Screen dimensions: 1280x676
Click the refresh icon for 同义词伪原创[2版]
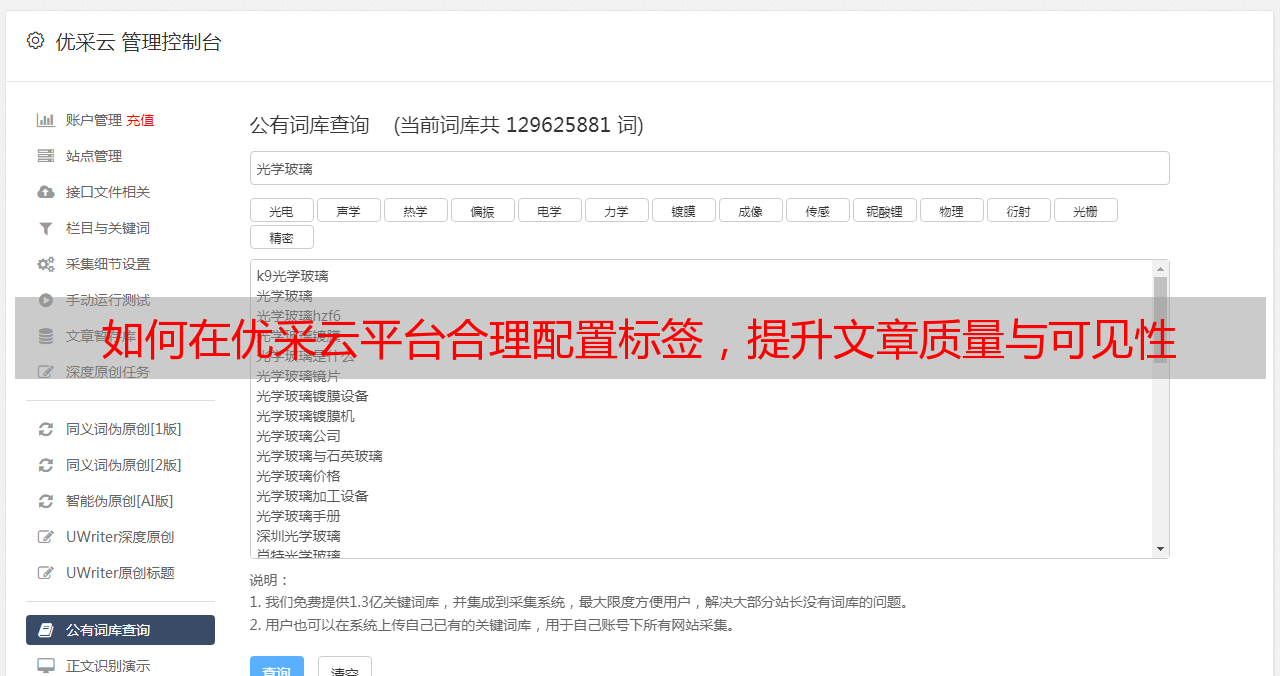[46, 465]
